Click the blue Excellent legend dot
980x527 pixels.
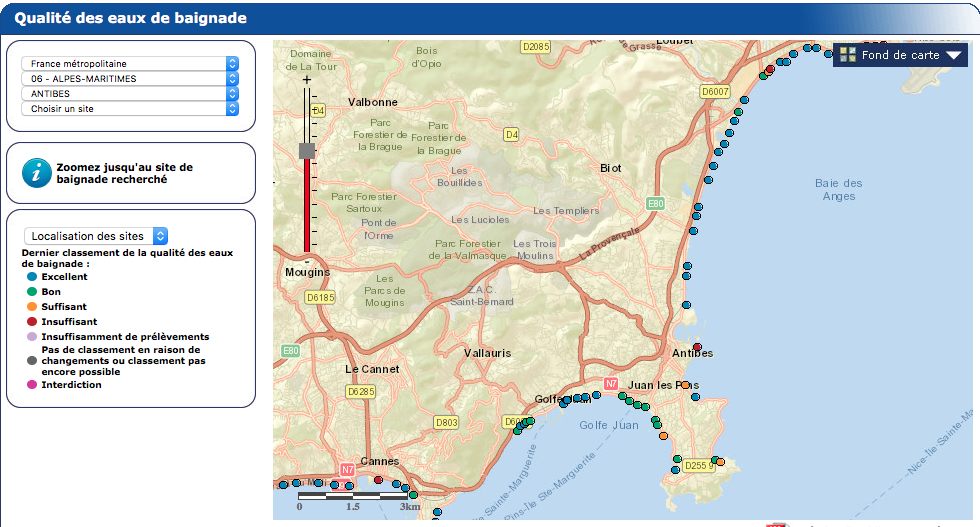[x=32, y=277]
